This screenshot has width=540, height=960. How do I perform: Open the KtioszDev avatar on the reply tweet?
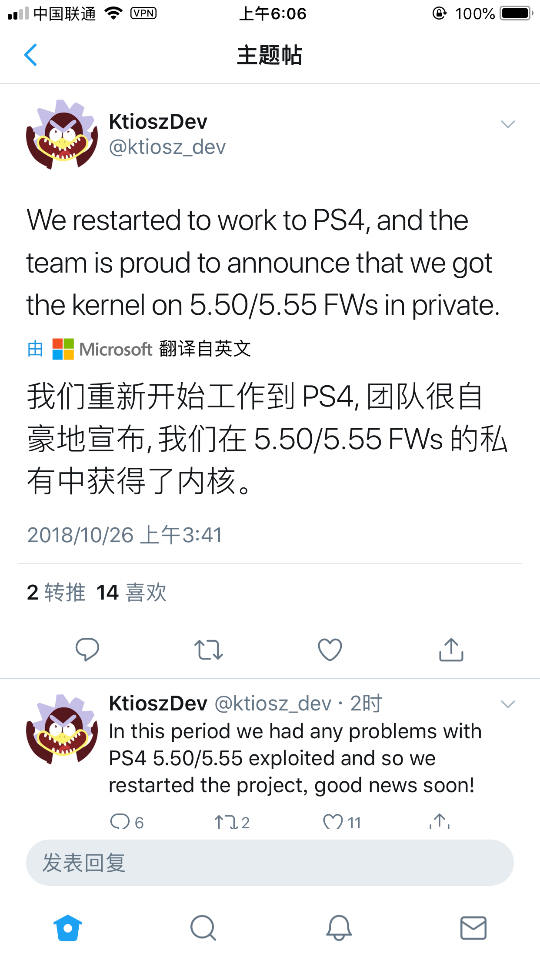point(62,729)
